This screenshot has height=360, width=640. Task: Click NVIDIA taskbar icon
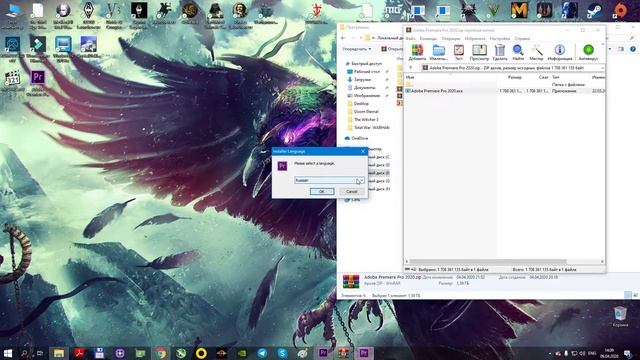242,353
